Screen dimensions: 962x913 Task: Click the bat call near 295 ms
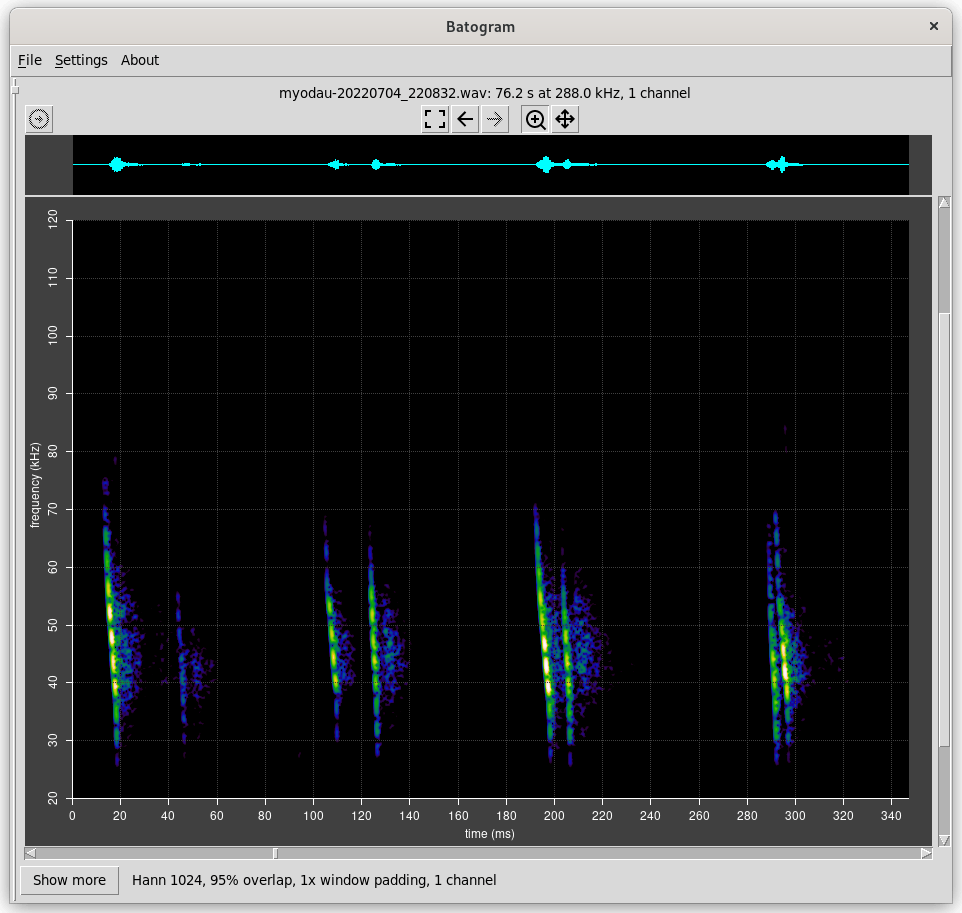[x=785, y=665]
